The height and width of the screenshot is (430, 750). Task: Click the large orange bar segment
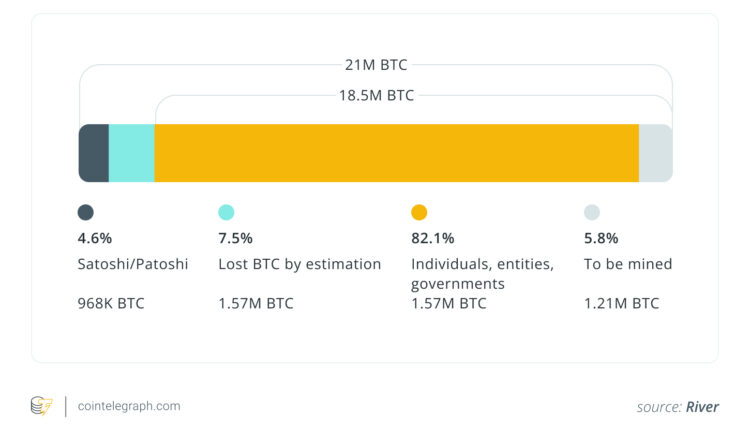[x=396, y=153]
